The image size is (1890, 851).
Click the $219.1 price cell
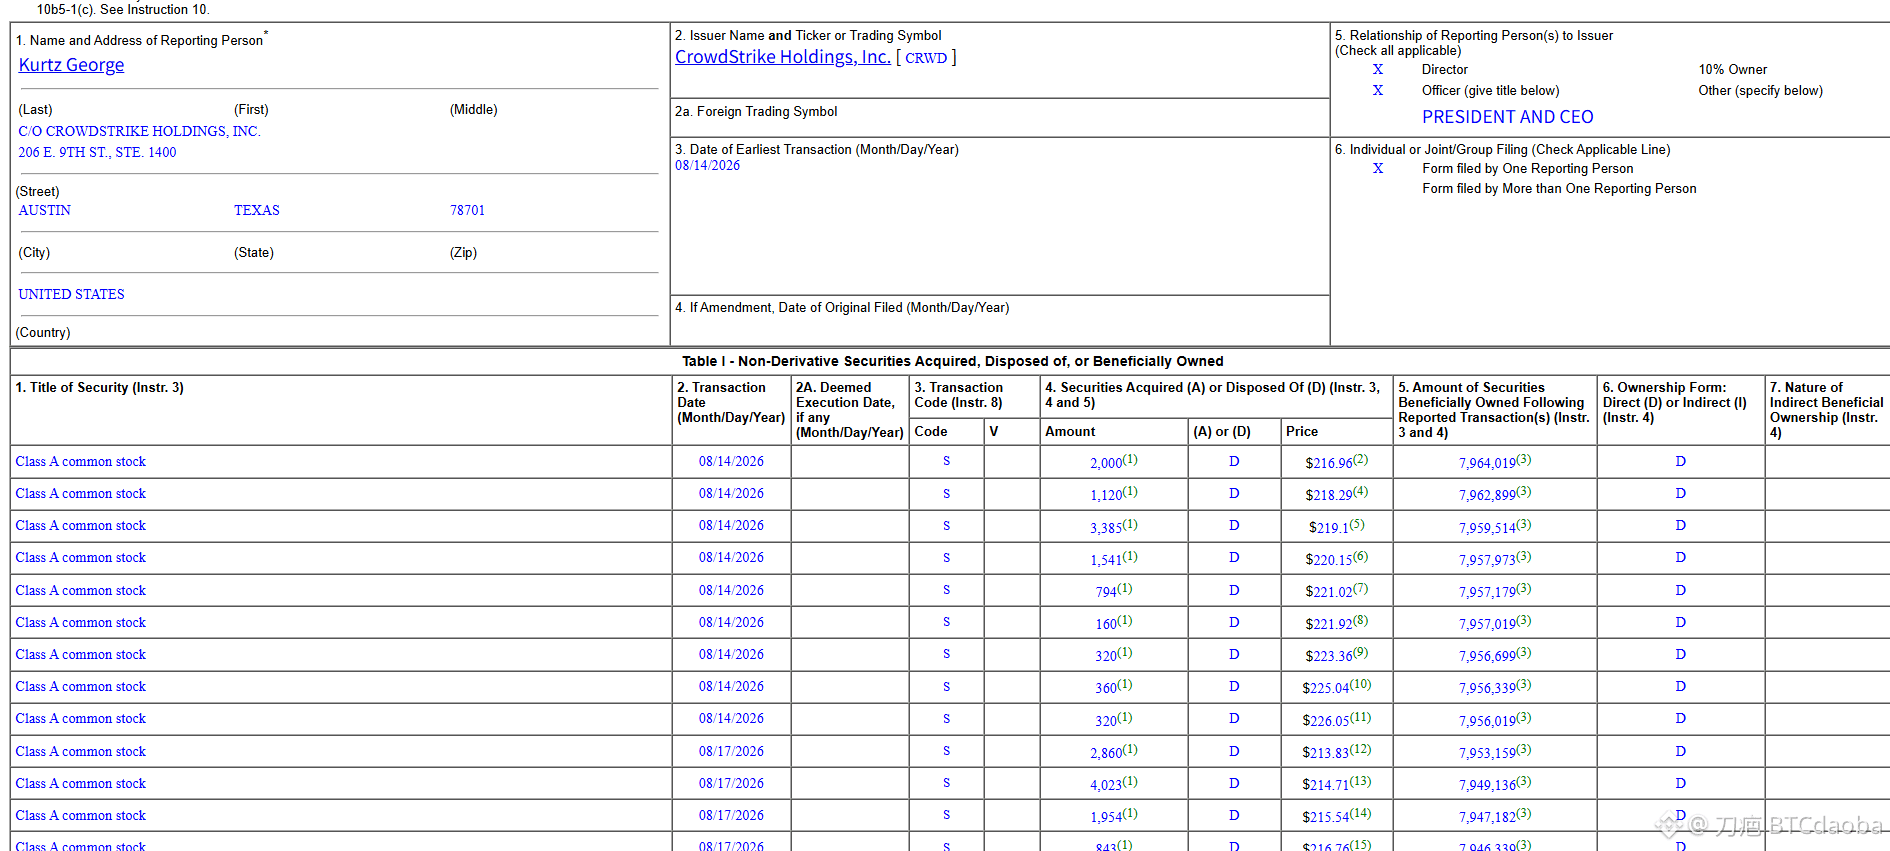tap(1336, 527)
